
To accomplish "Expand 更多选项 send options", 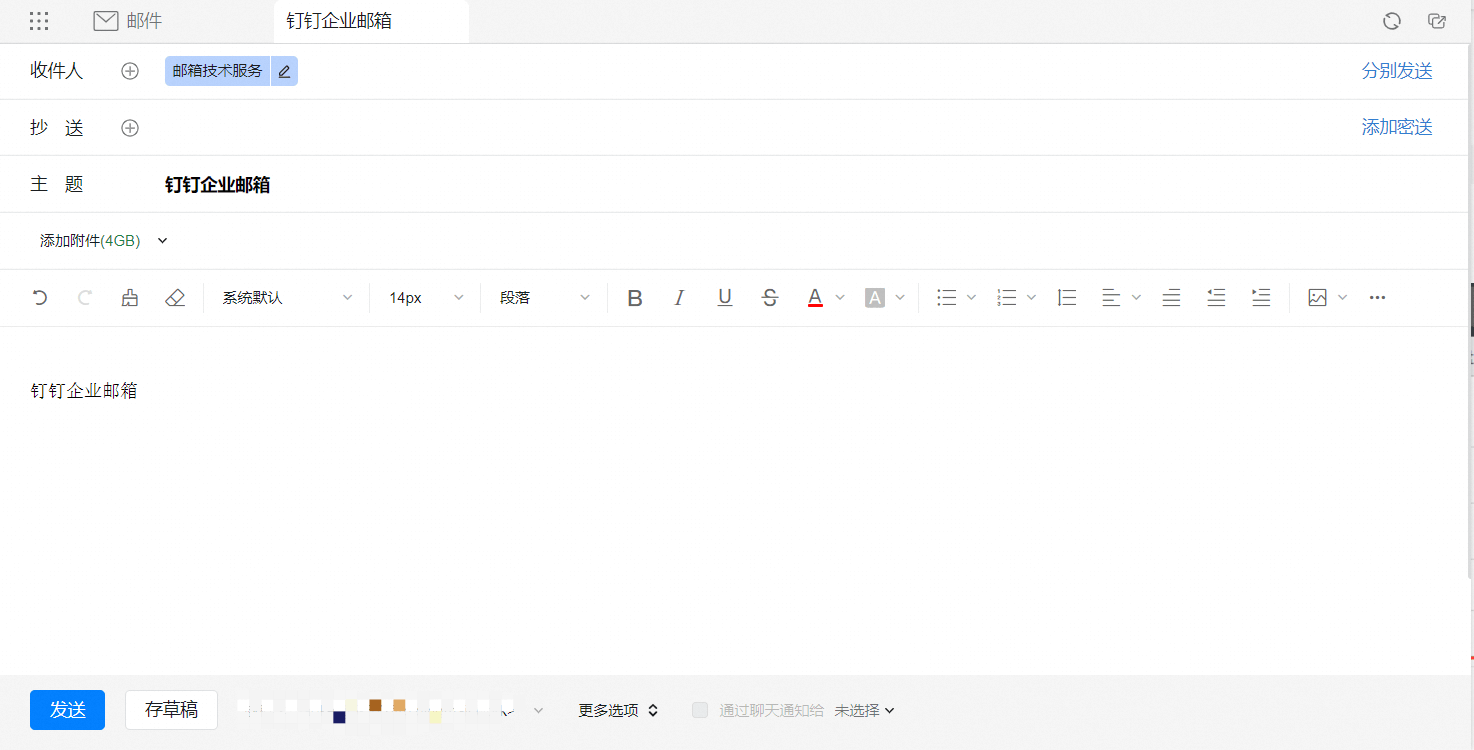I will click(618, 710).
